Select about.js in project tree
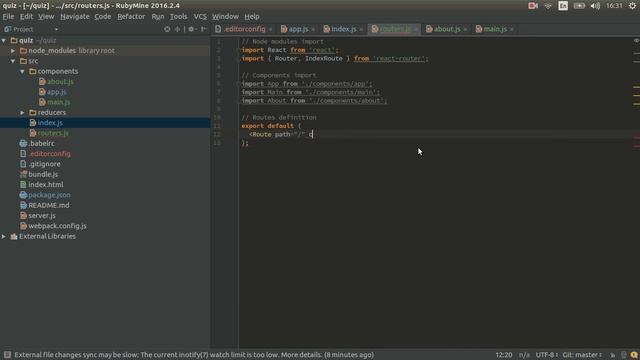 tap(60, 82)
